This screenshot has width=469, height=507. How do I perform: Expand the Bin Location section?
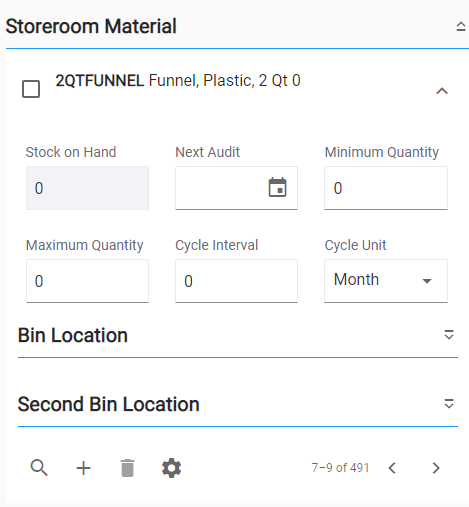coord(449,335)
